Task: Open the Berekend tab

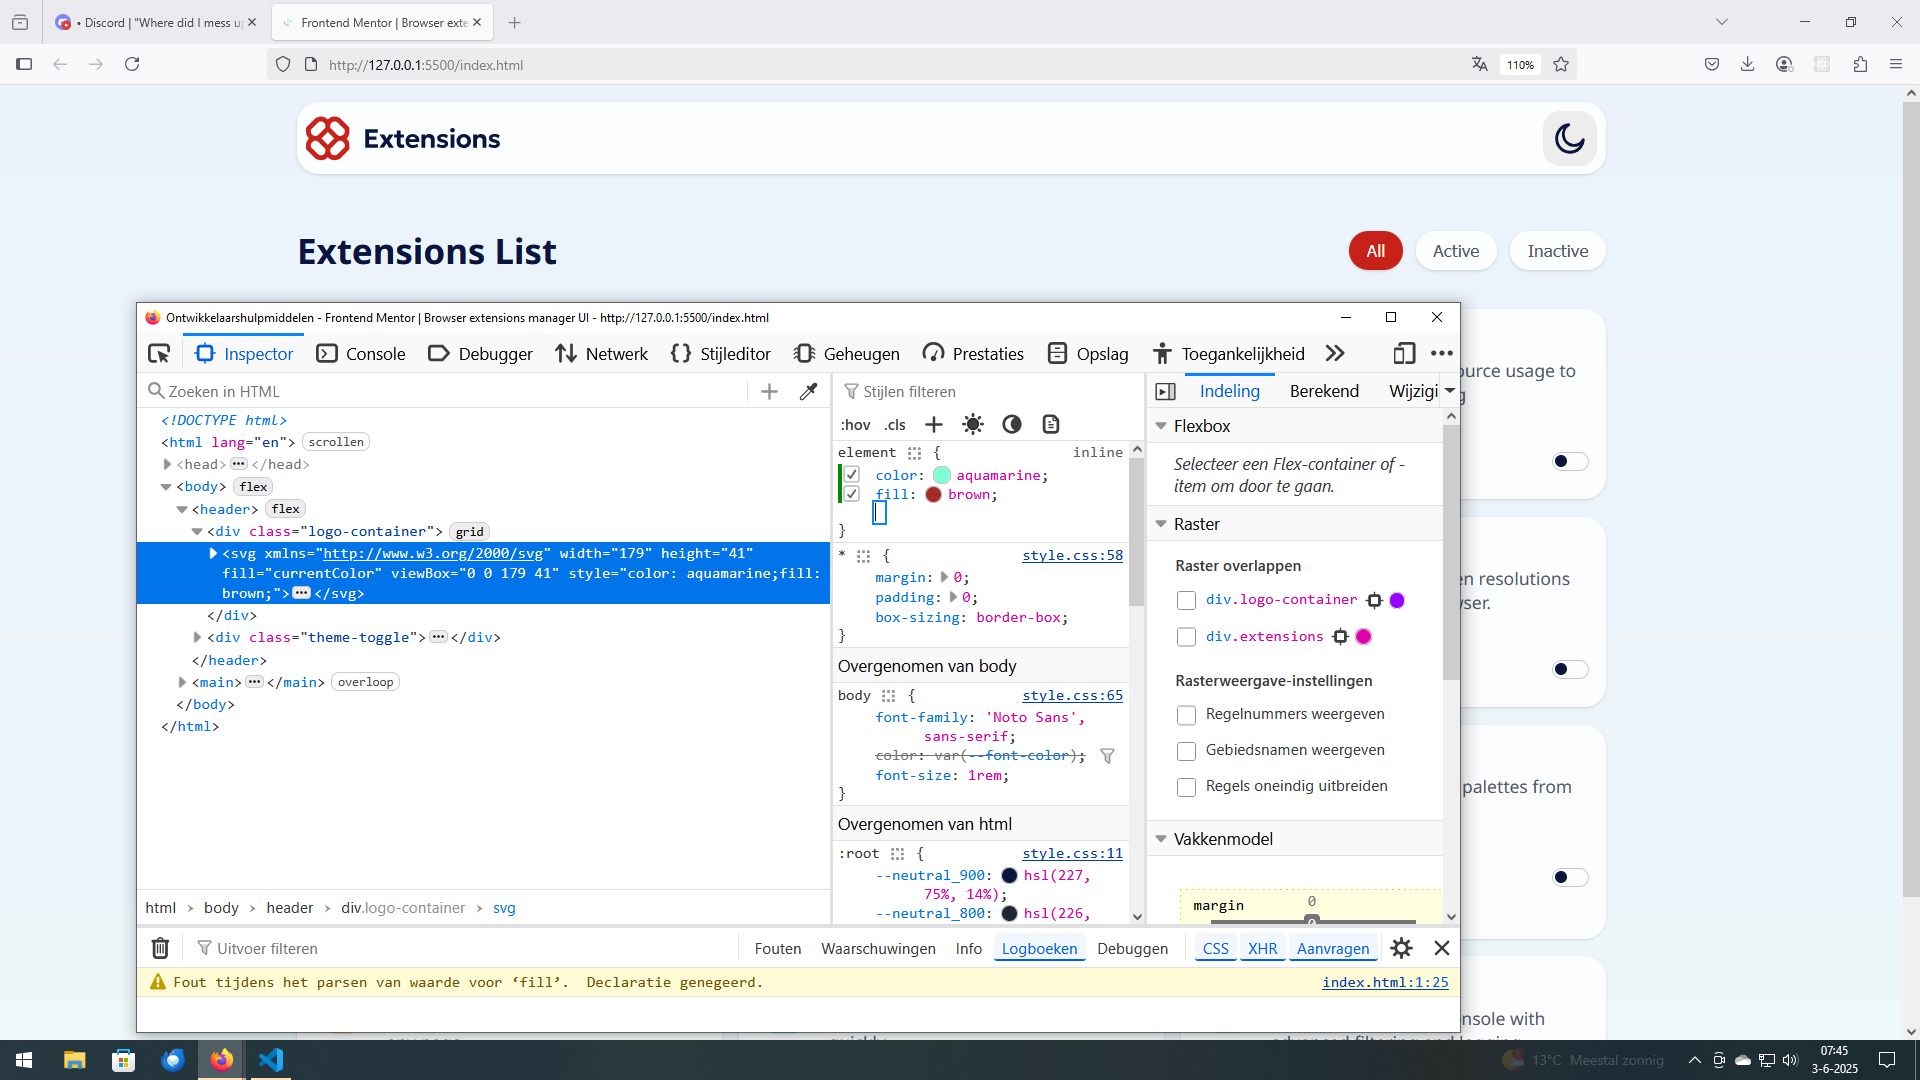Action: coord(1323,391)
